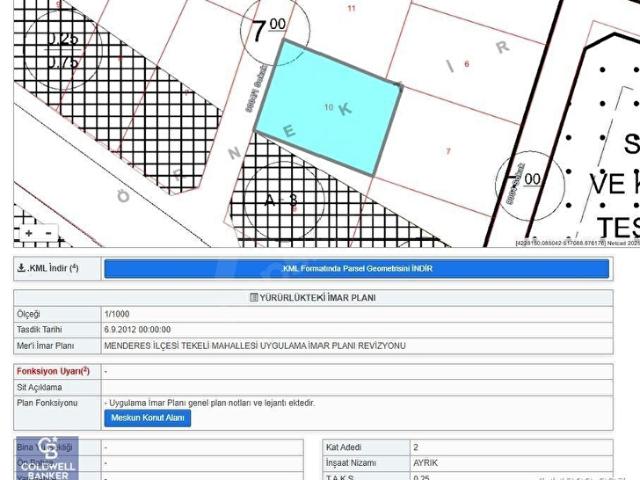Select parcel 7 on the map
This screenshot has width=640, height=480.
click(447, 150)
